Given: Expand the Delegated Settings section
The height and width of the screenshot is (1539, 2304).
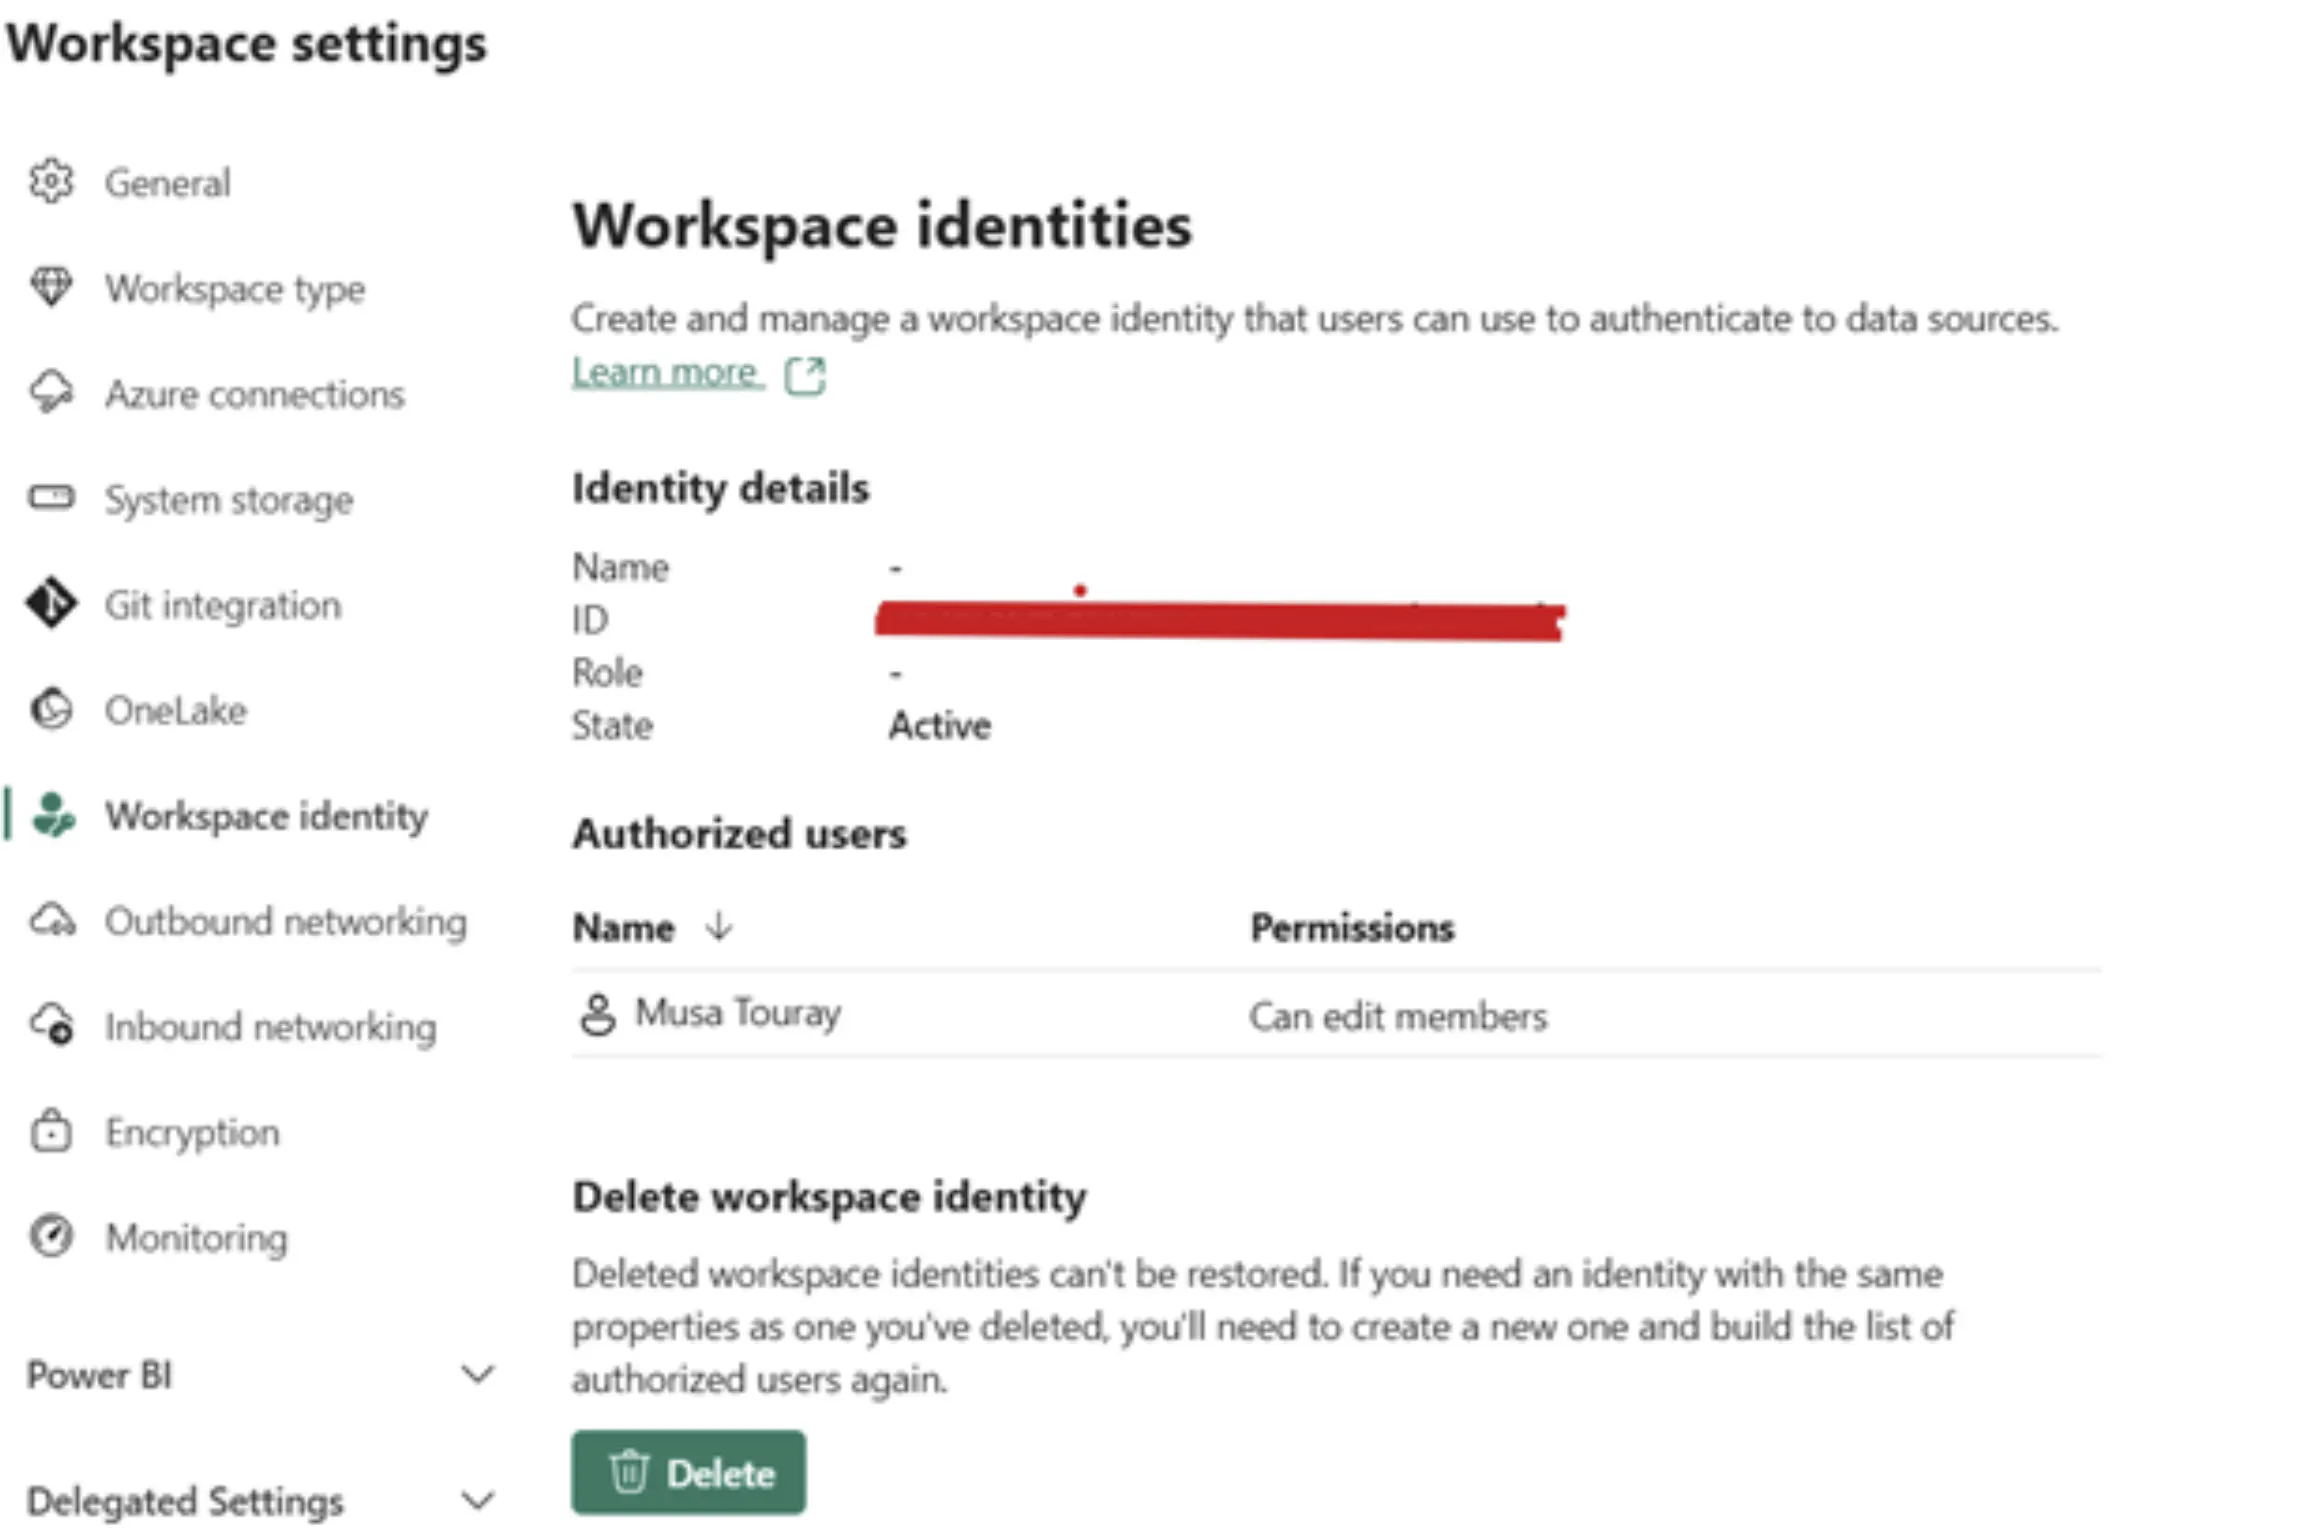Looking at the screenshot, I should pos(479,1499).
